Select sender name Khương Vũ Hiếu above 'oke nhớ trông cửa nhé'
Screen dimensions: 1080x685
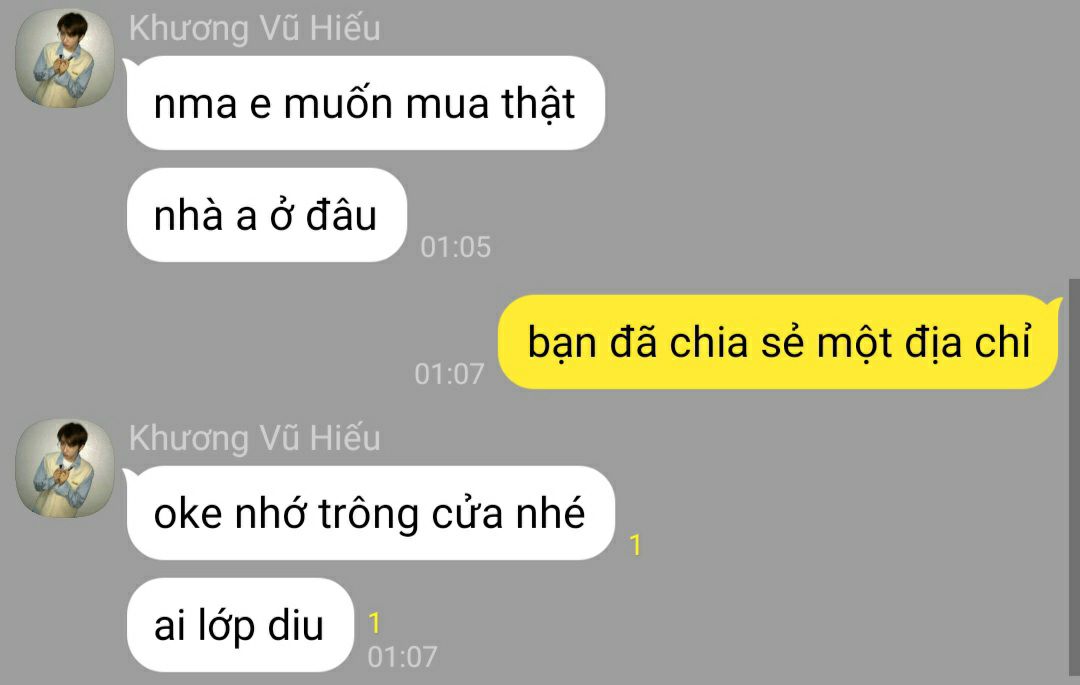click(254, 439)
